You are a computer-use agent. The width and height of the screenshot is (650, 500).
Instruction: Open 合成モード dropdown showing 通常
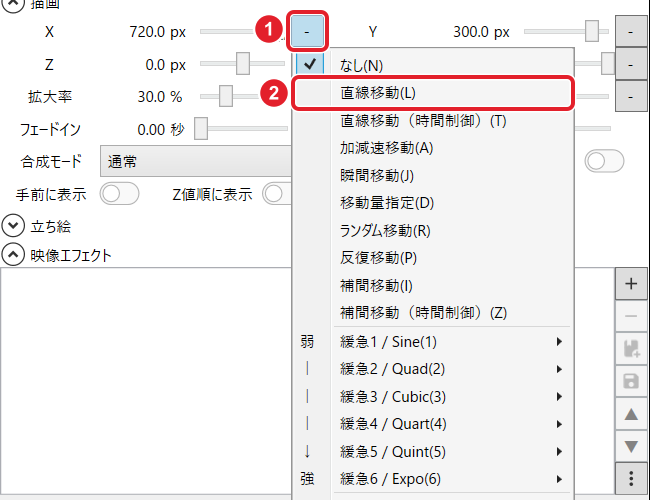pos(196,161)
